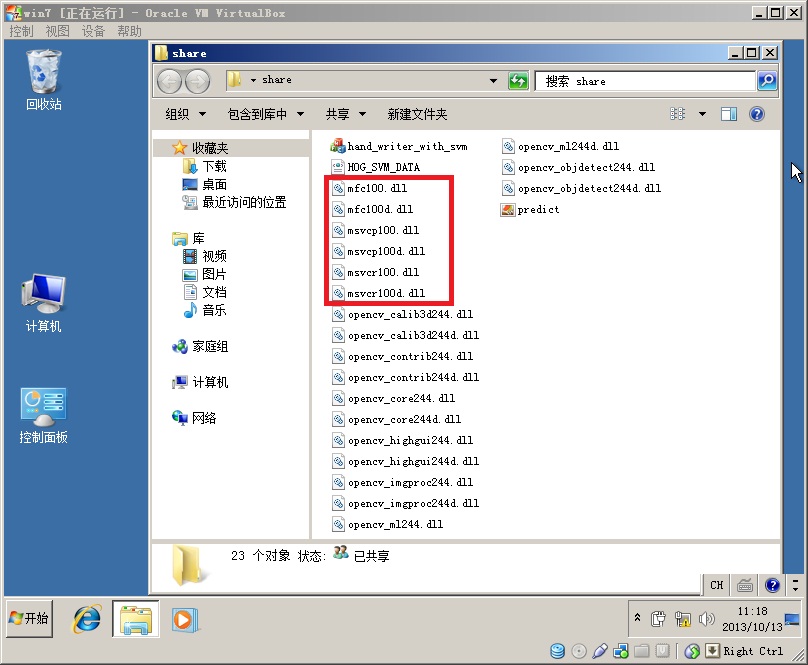Click the show desktop button
808x665 pixels.
[793, 619]
